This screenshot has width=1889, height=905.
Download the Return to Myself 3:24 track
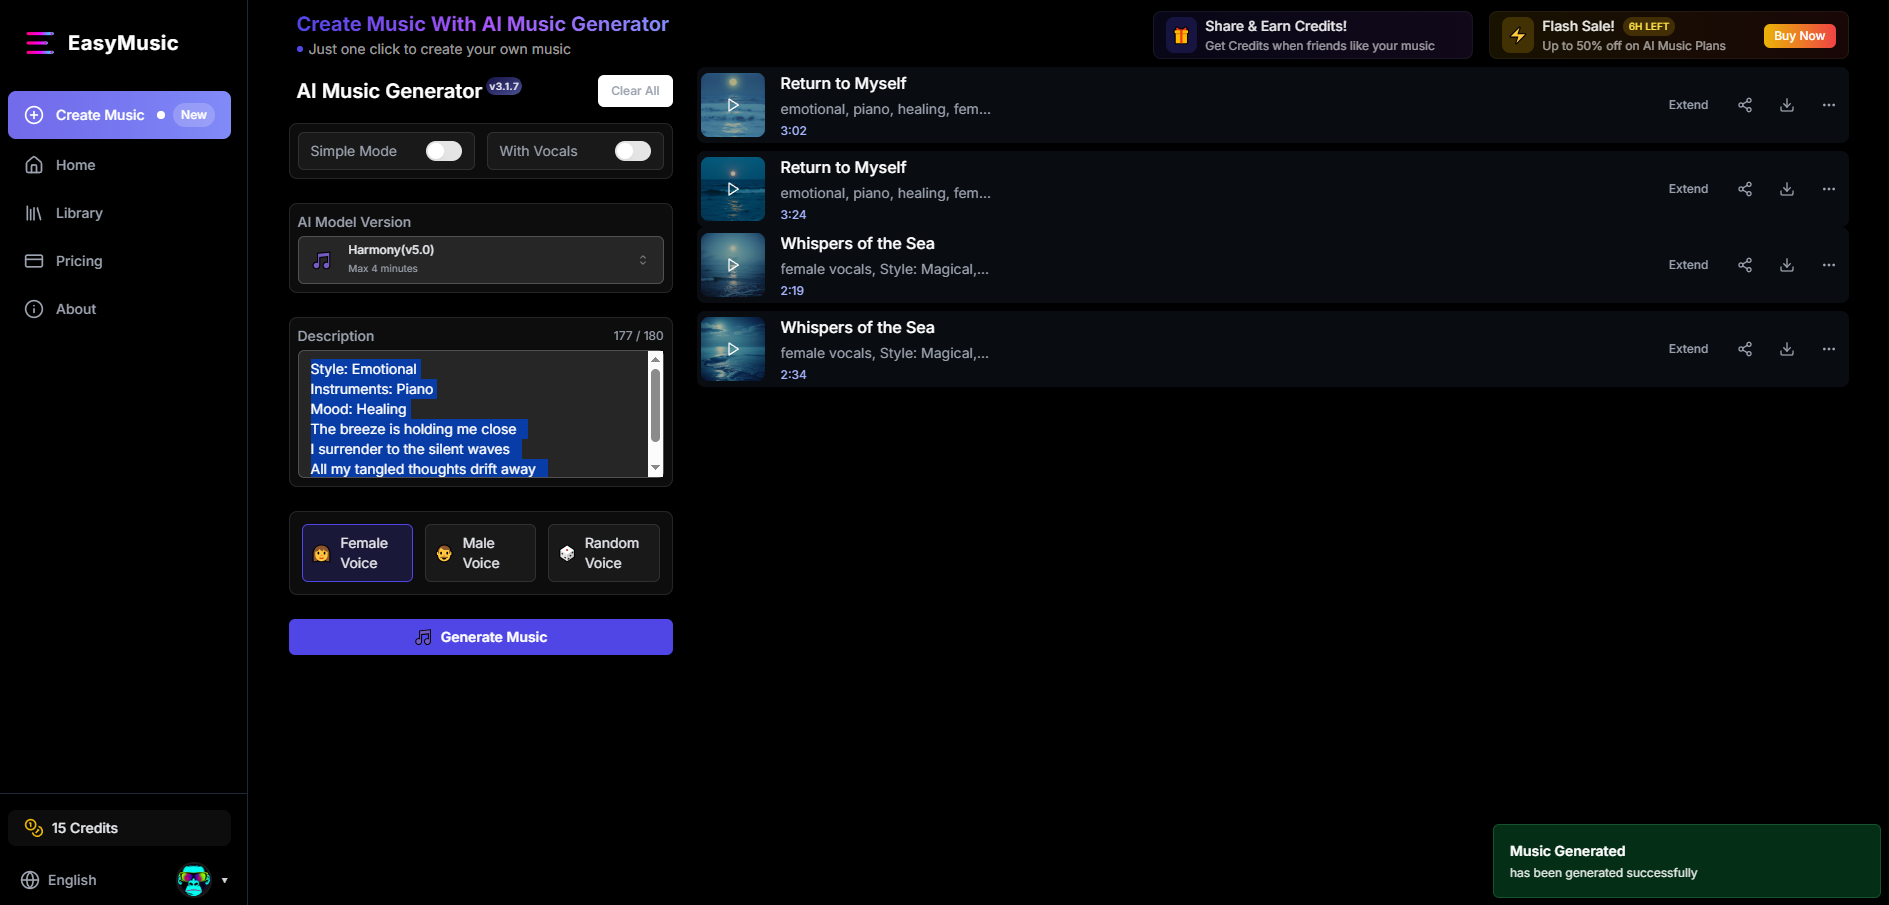click(1787, 189)
